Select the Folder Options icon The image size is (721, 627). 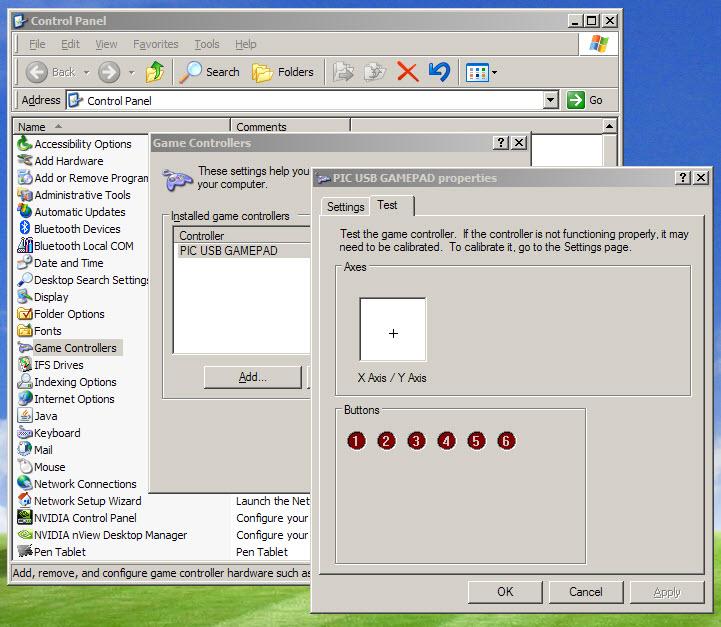coord(24,314)
